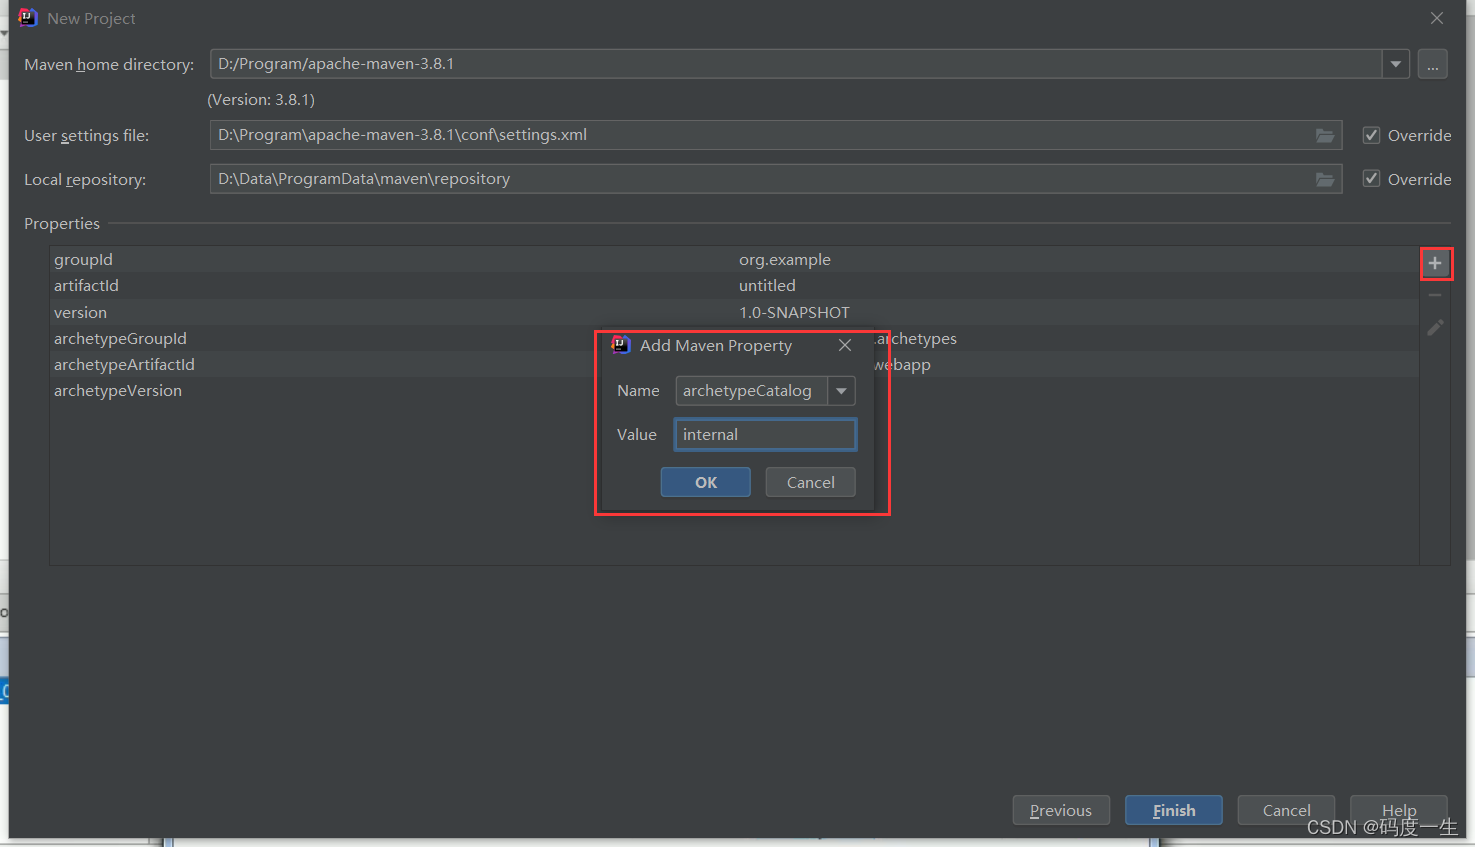Viewport: 1475px width, 847px height.
Task: Click the archetypeCatalog Name field
Action: [751, 391]
